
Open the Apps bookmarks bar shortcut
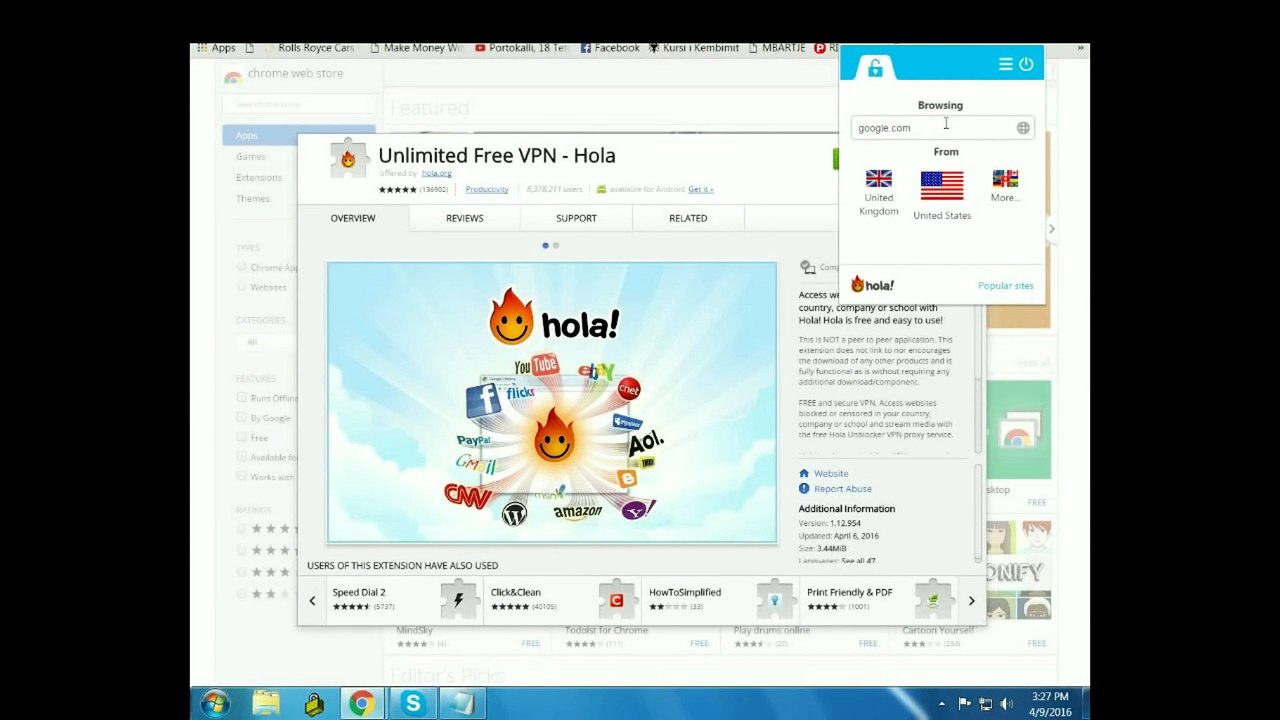click(x=216, y=48)
